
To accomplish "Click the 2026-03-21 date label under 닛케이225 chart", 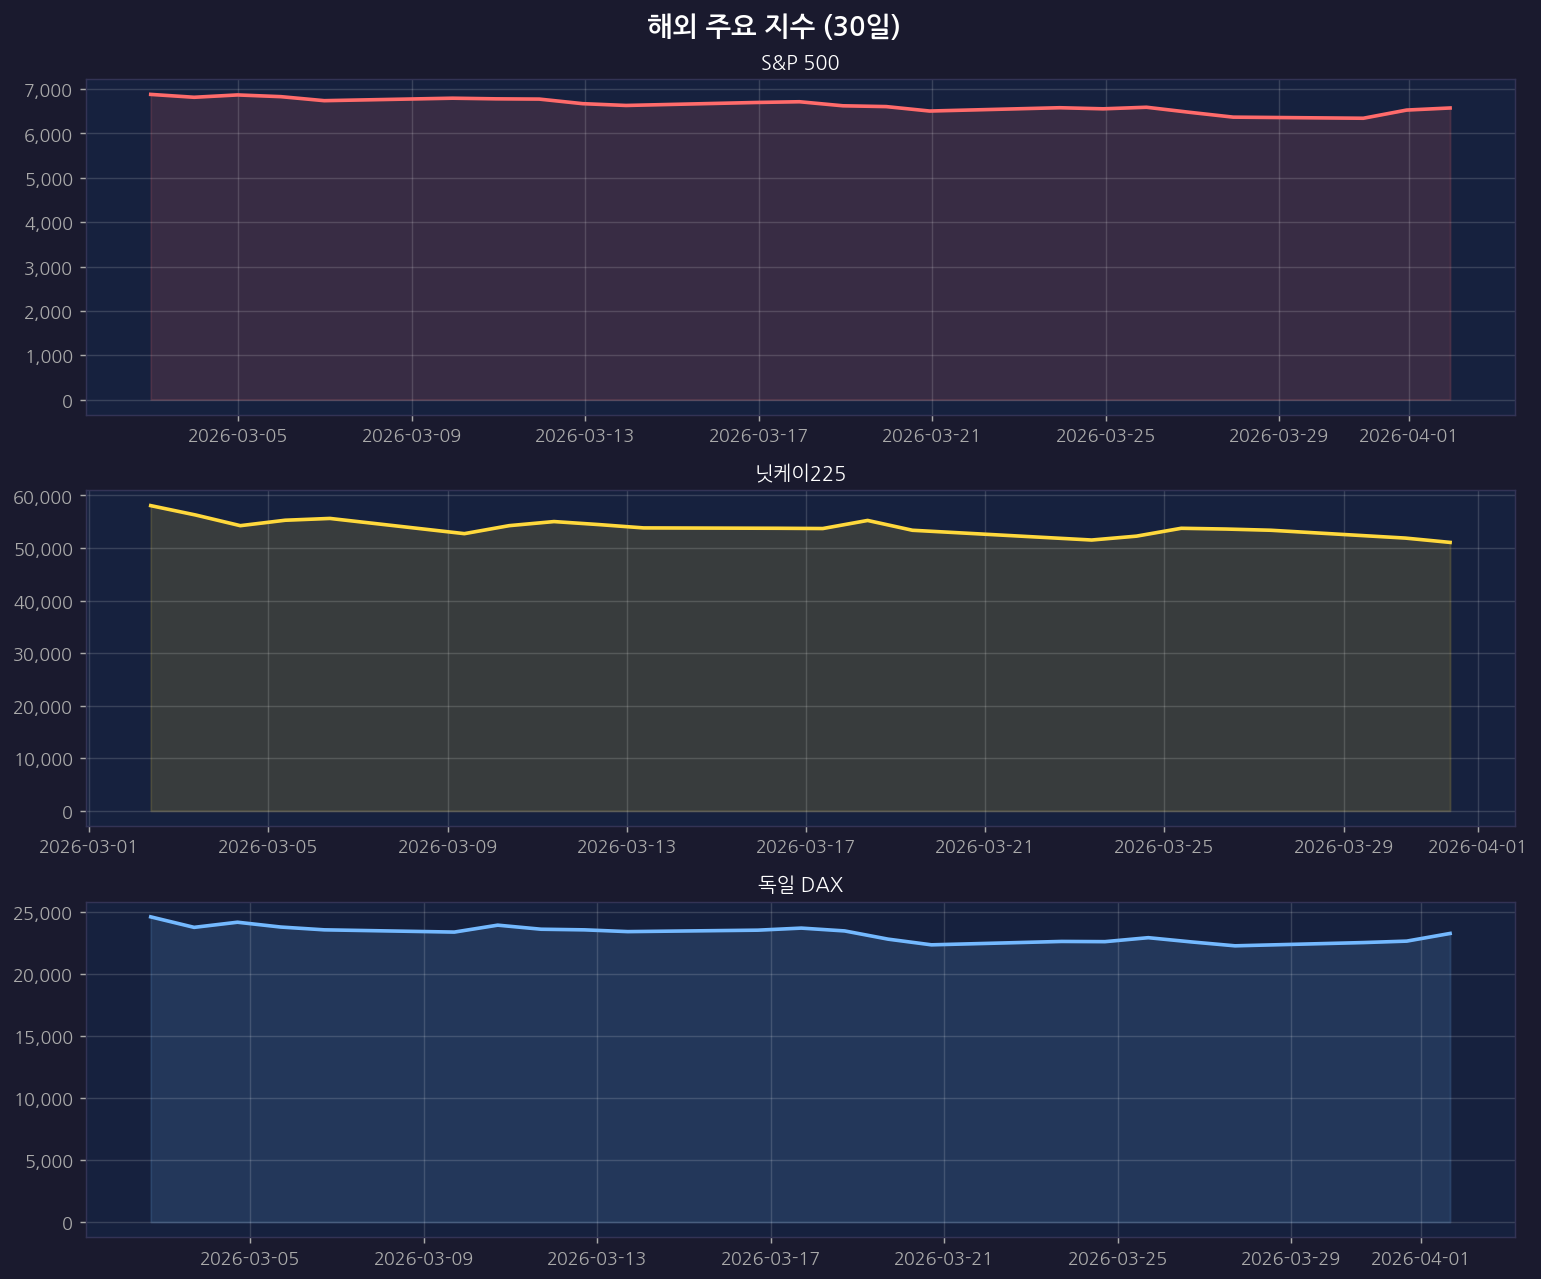I will pos(984,847).
